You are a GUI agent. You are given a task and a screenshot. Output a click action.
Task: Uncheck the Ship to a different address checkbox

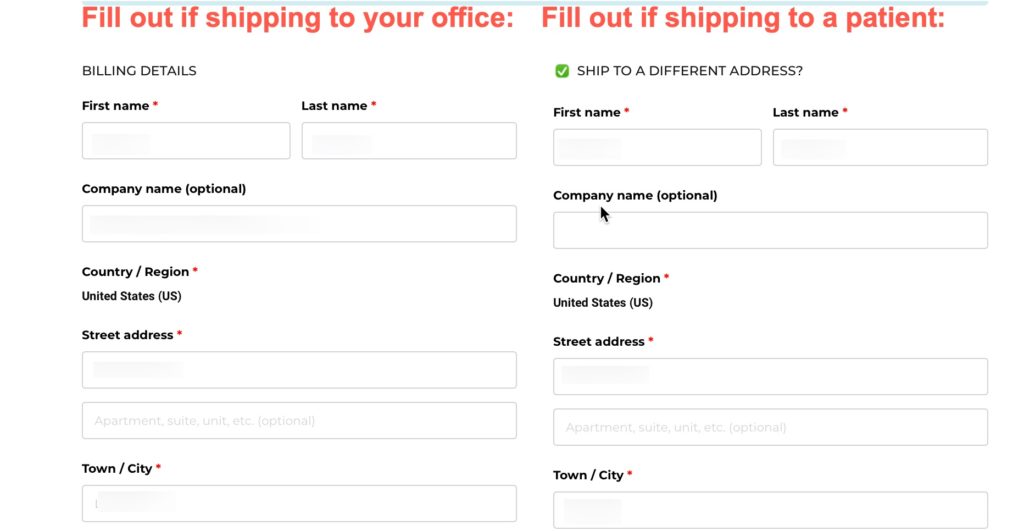coord(562,71)
